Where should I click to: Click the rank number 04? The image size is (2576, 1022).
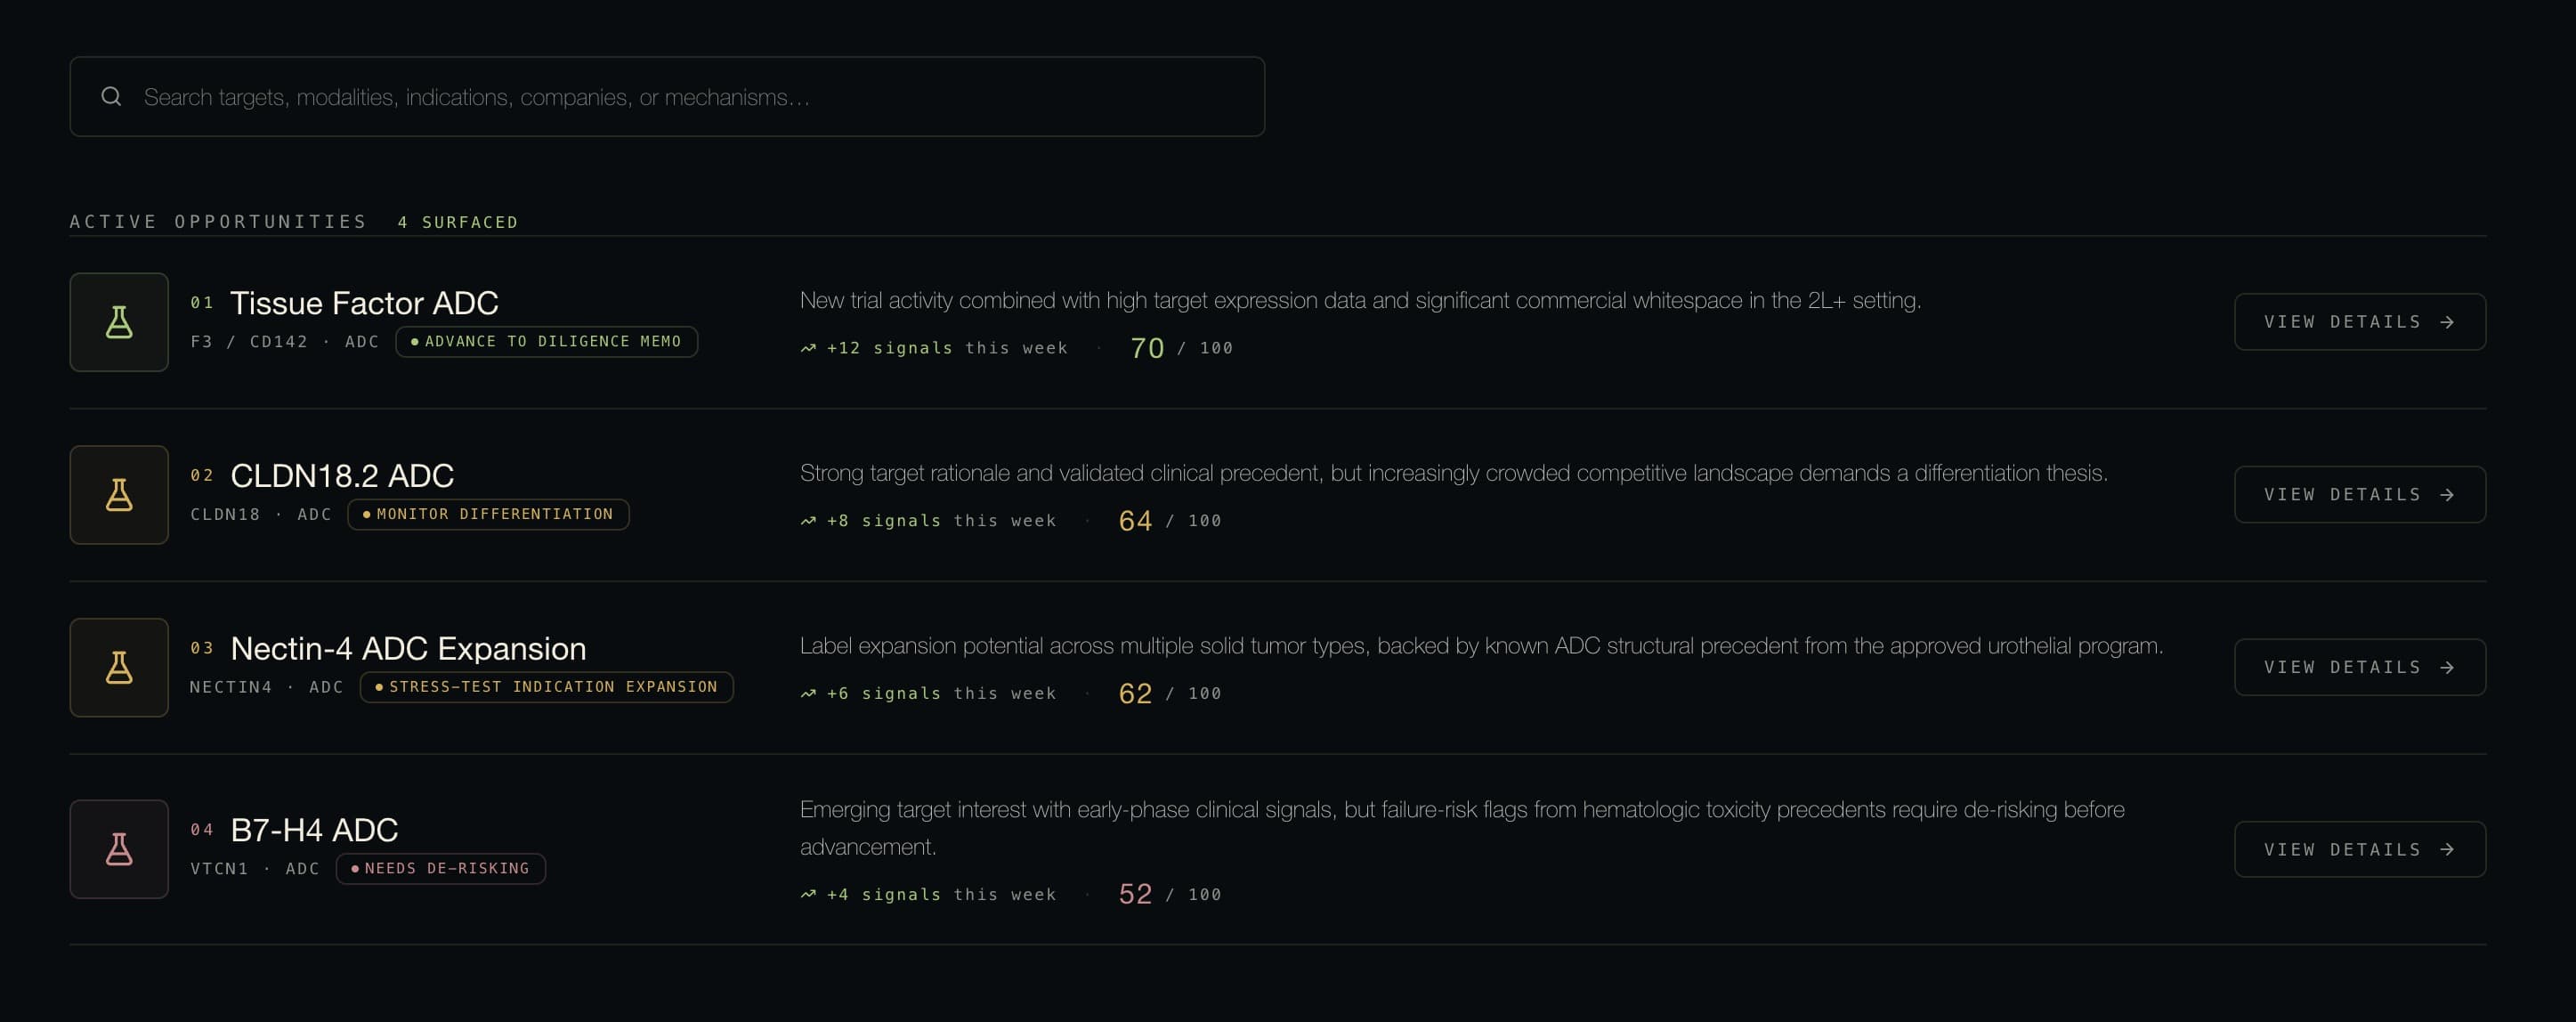point(202,830)
